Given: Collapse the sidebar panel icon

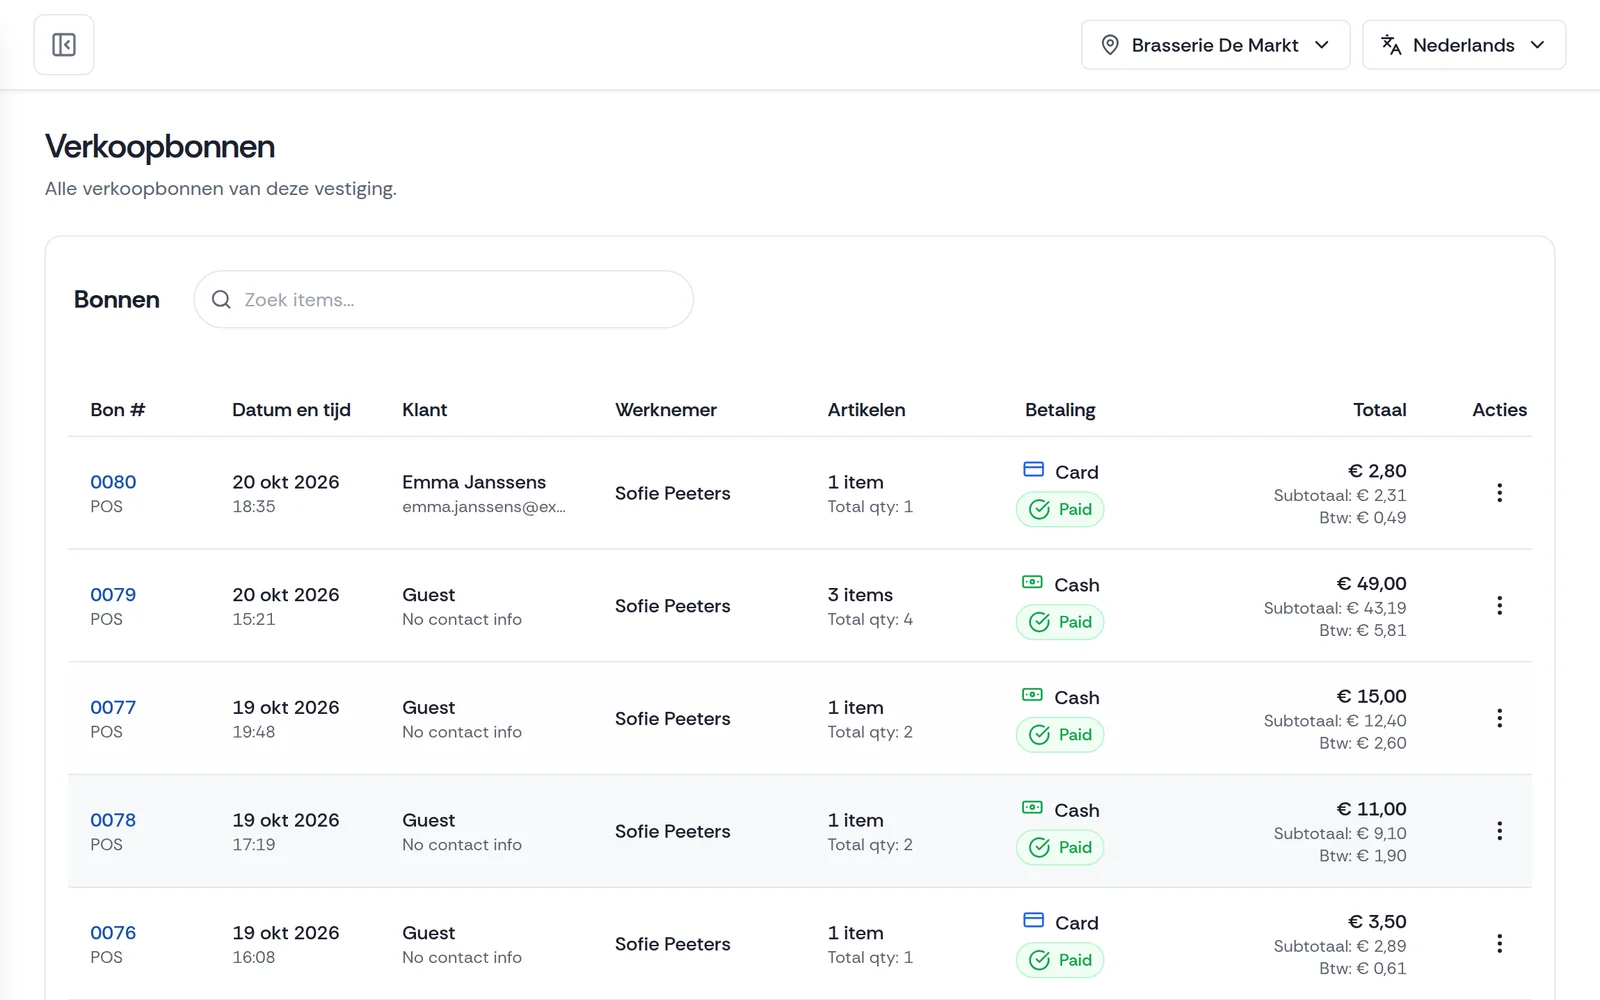Looking at the screenshot, I should tap(64, 45).
